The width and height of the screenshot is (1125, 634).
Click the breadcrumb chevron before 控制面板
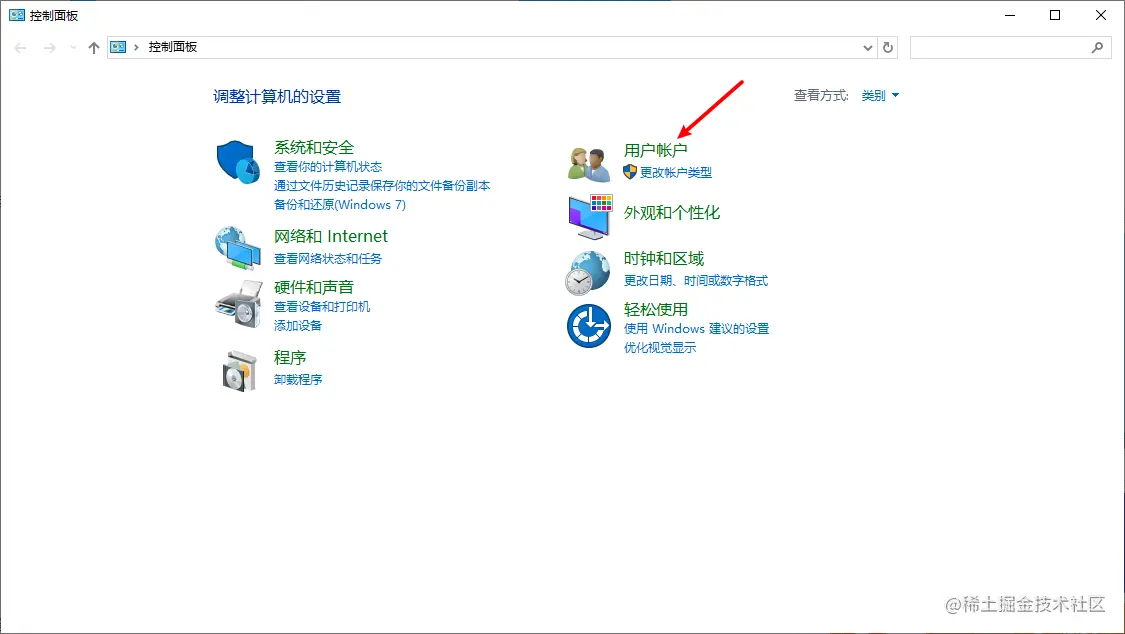click(x=136, y=47)
